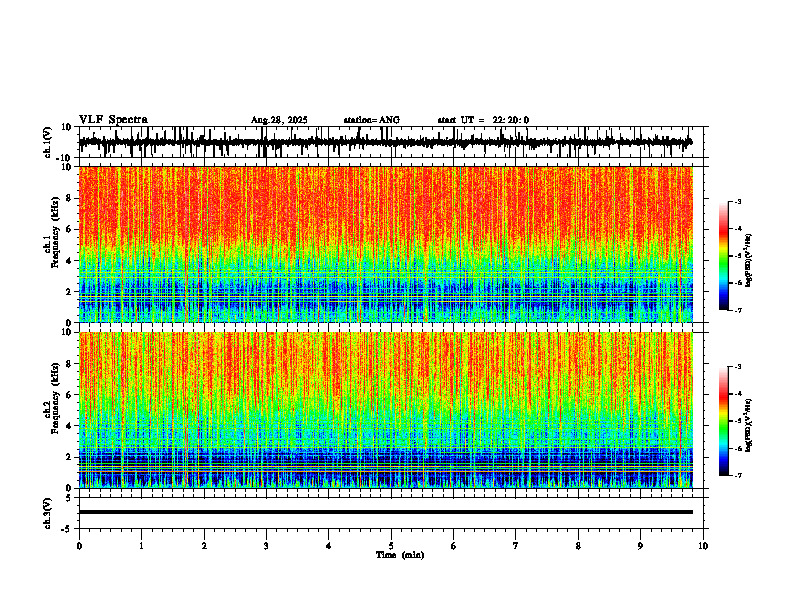The image size is (792, 612).
Task: Click the "8" kHz tick on ch.2 spectrogram axis
Action: tap(70, 364)
